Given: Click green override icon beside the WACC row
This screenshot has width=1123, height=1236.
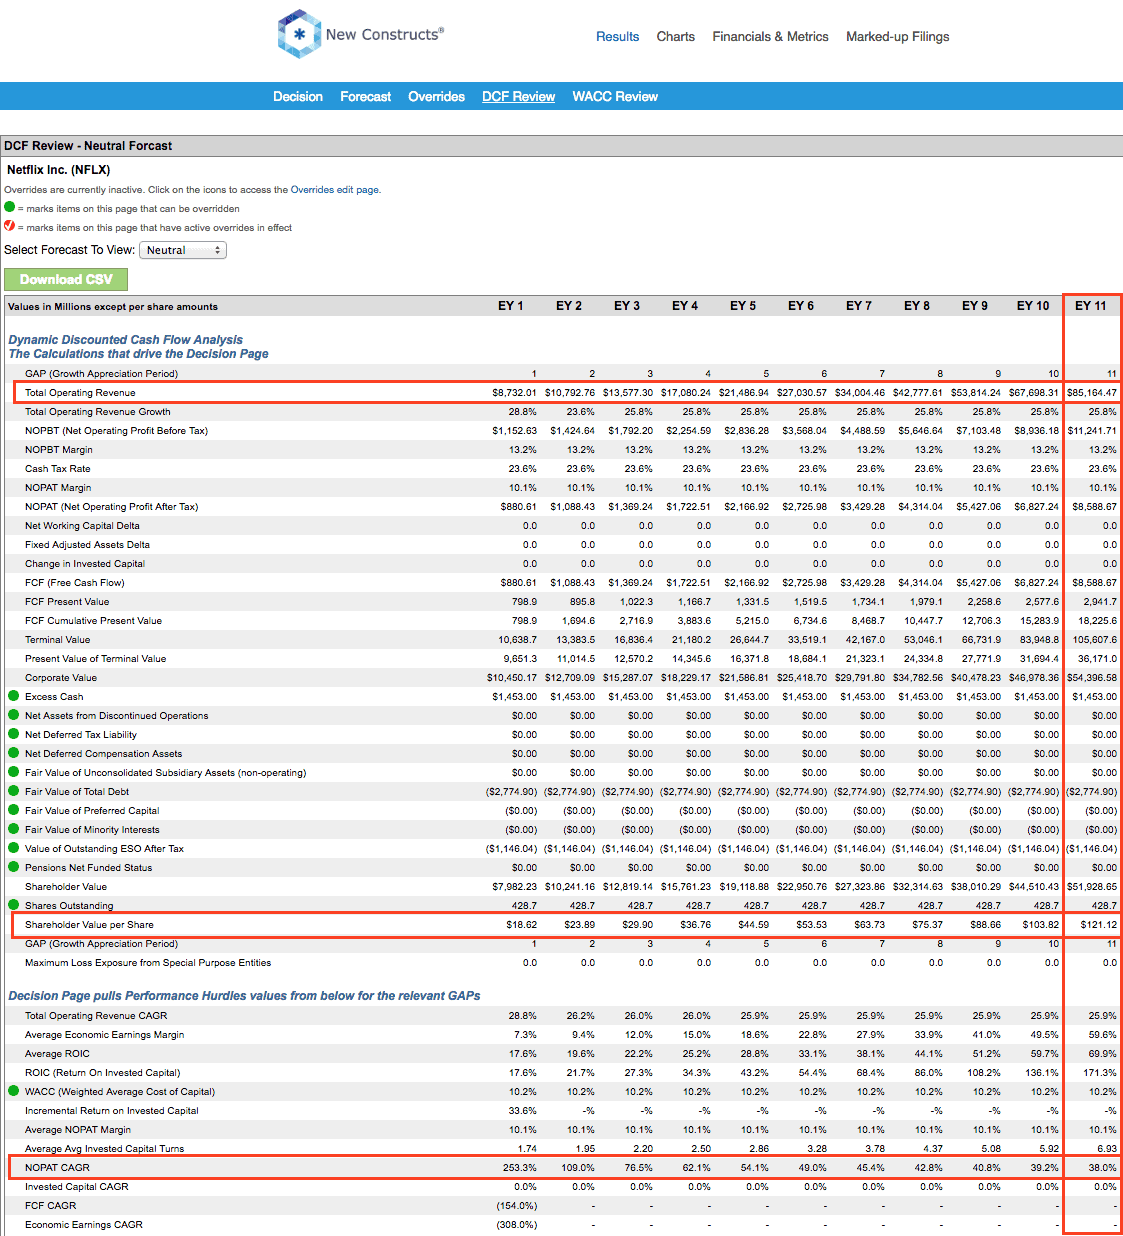Looking at the screenshot, I should point(14,1091).
